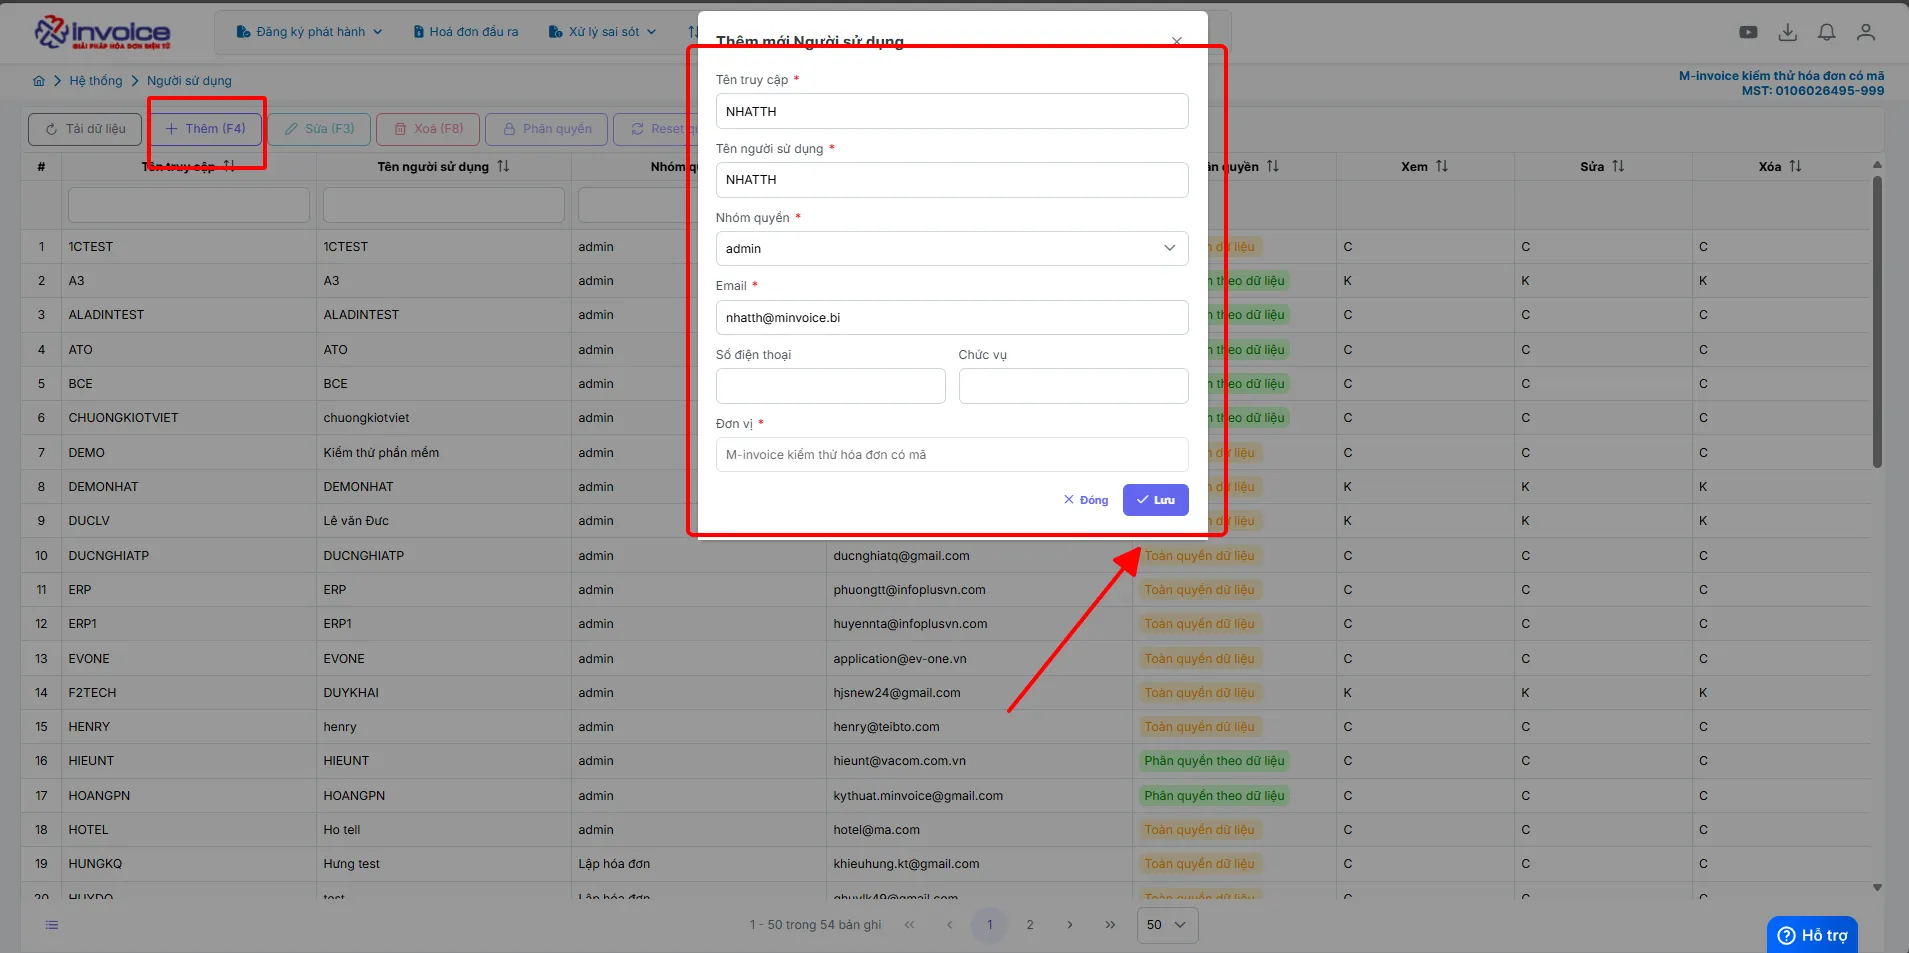
Task: Click Lê văn Đưc in DUCLV row
Action: point(356,521)
